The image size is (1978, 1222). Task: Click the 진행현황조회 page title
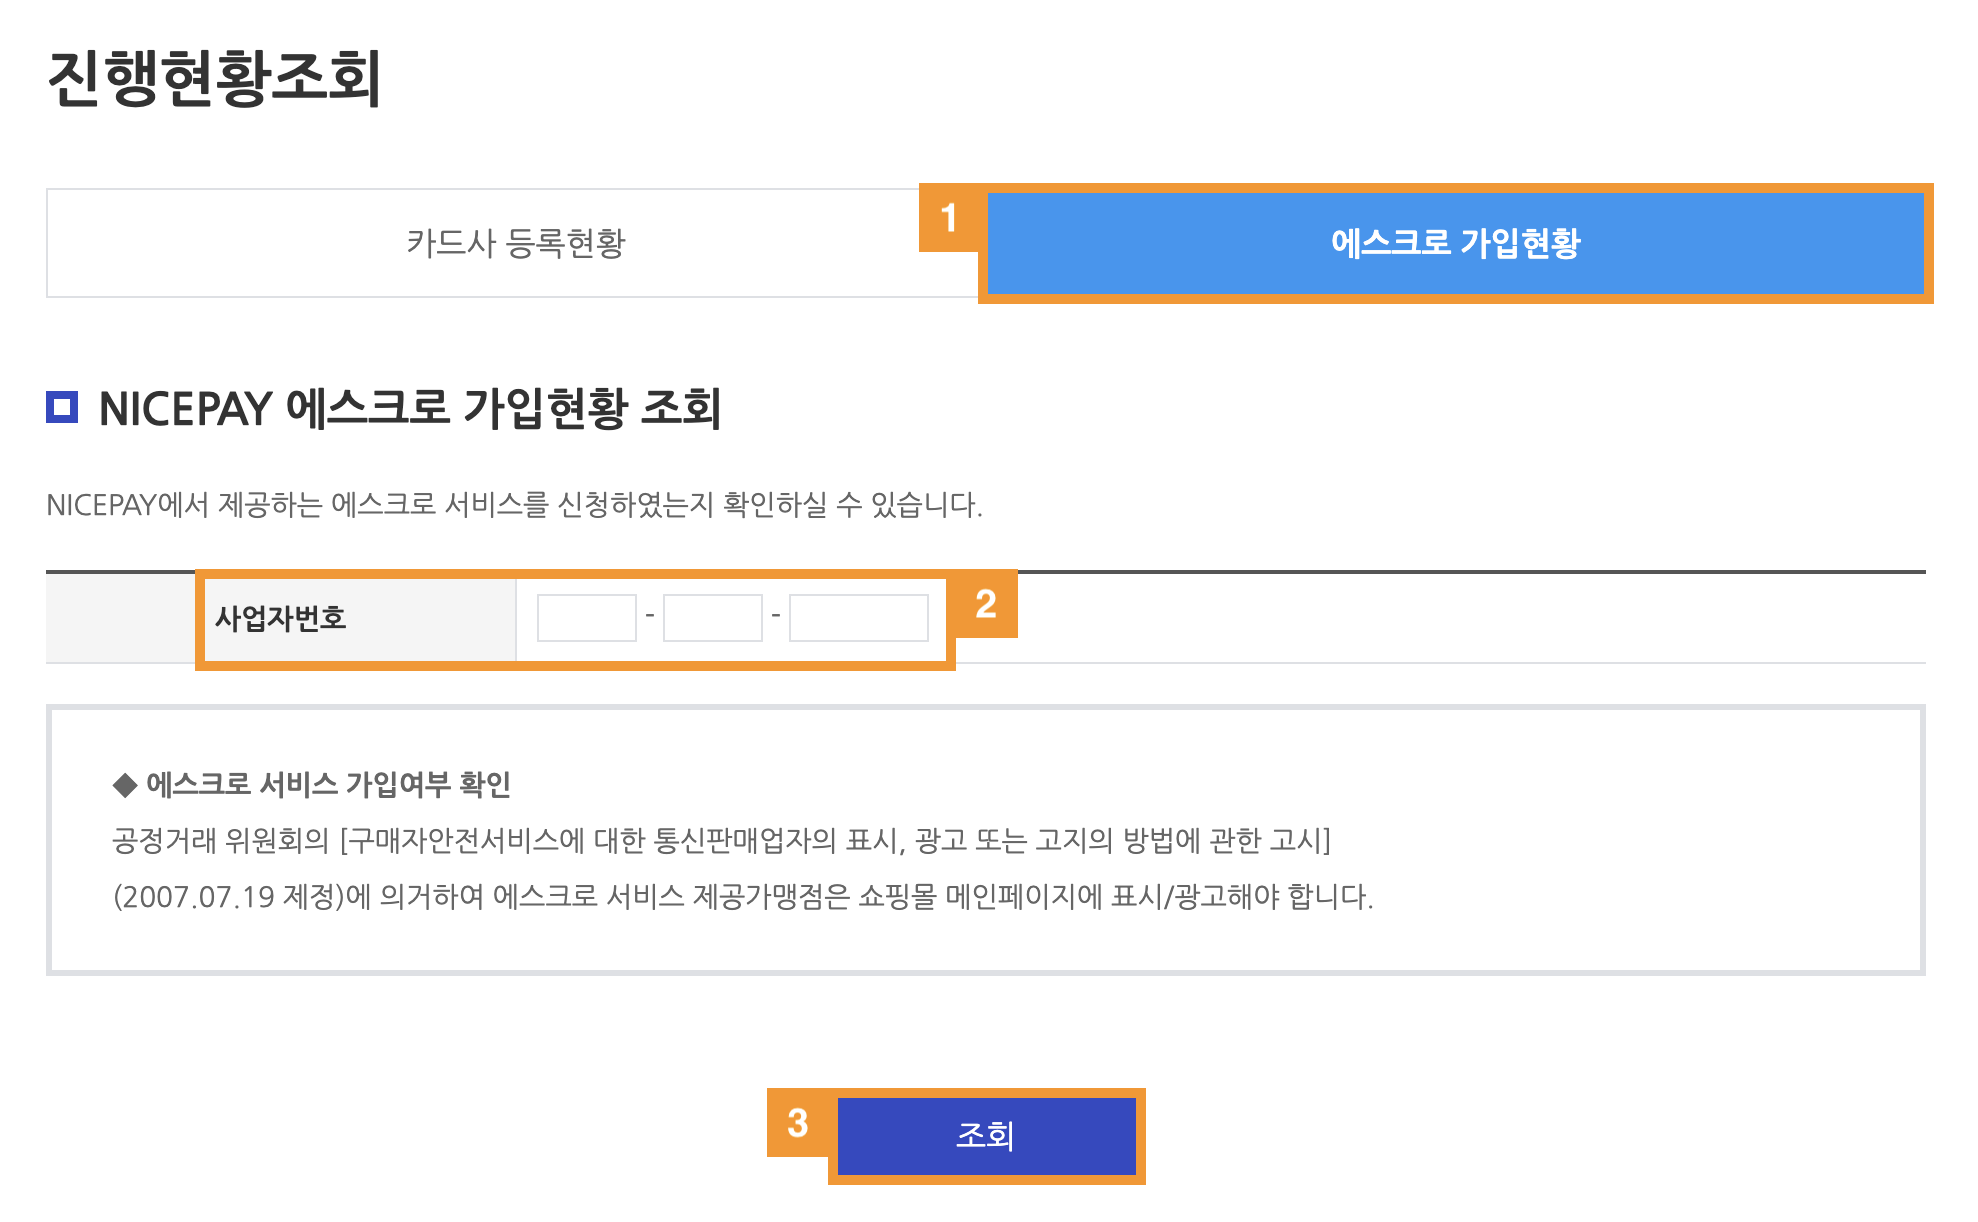(214, 78)
